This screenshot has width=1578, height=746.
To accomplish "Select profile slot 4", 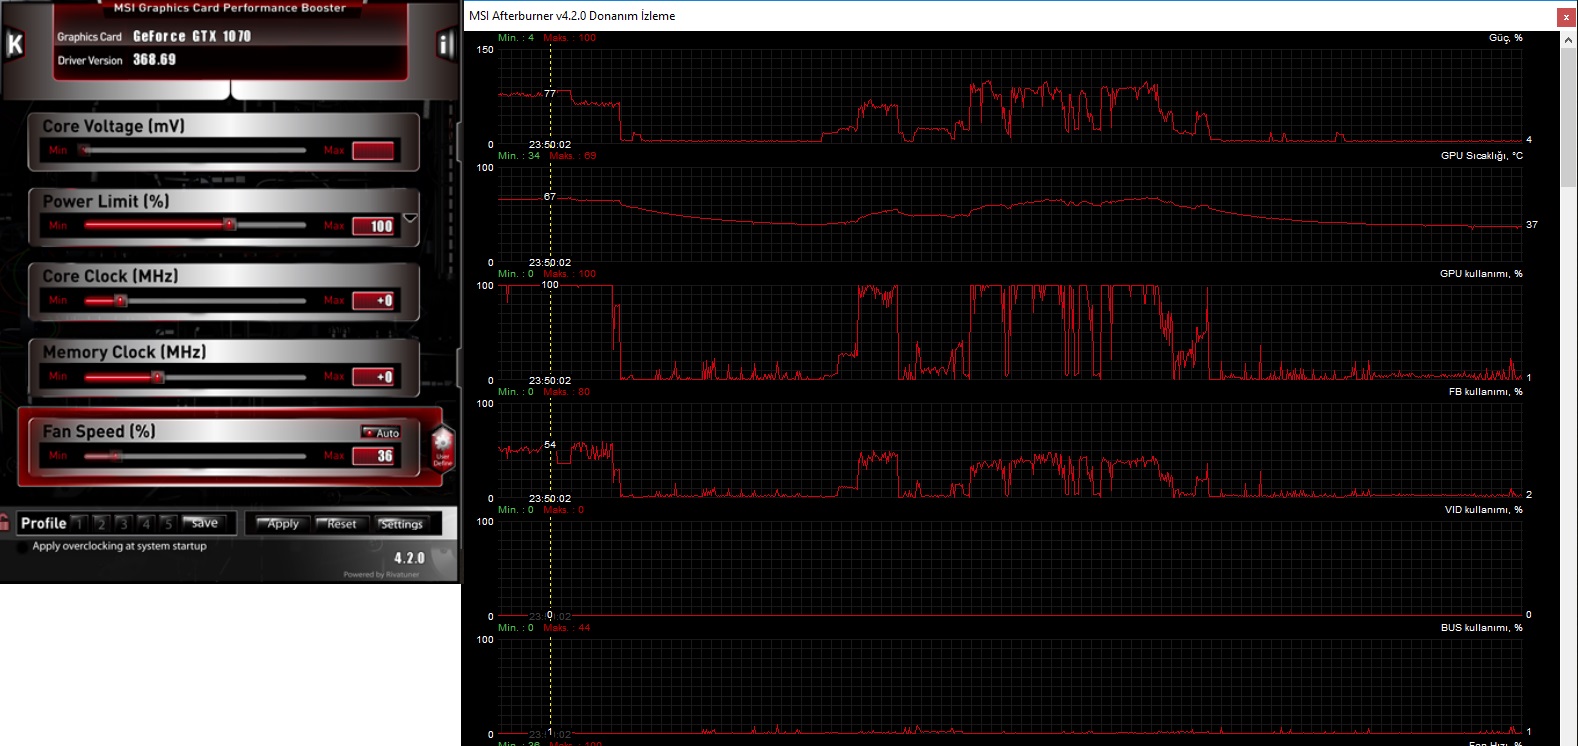I will click(x=145, y=523).
